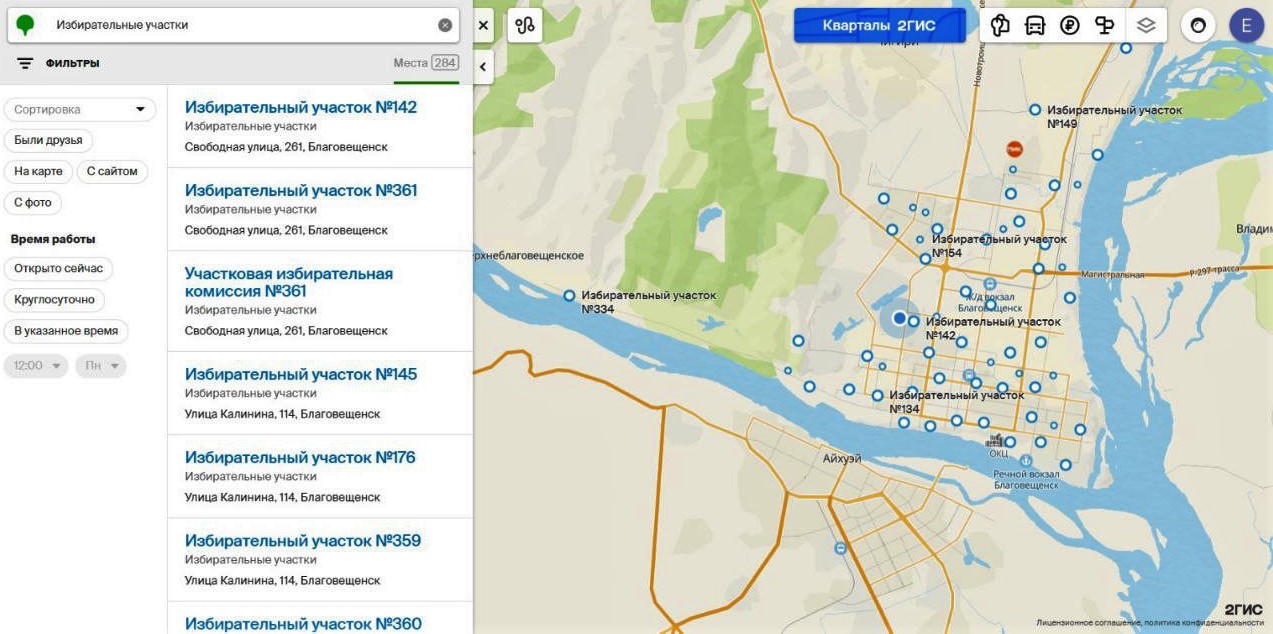Toggle the 'С фото' filter chip
The image size is (1273, 634).
[x=33, y=203]
